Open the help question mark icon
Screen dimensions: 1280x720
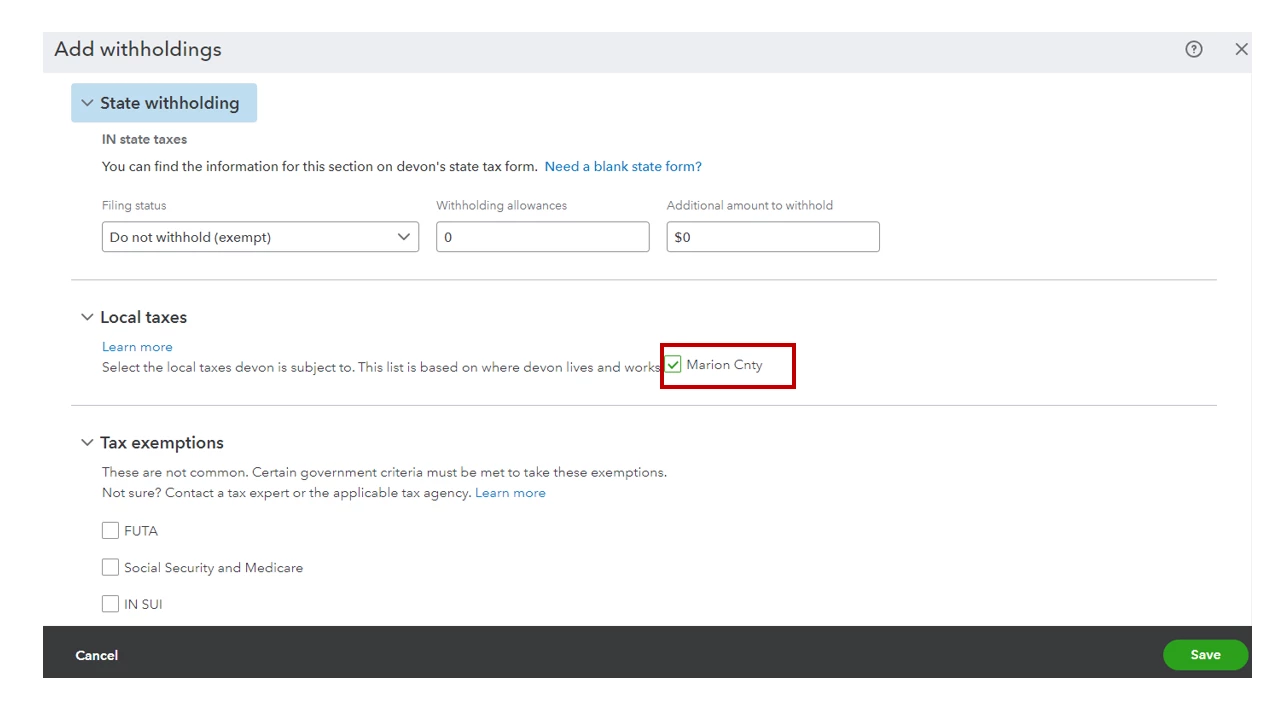click(x=1194, y=49)
